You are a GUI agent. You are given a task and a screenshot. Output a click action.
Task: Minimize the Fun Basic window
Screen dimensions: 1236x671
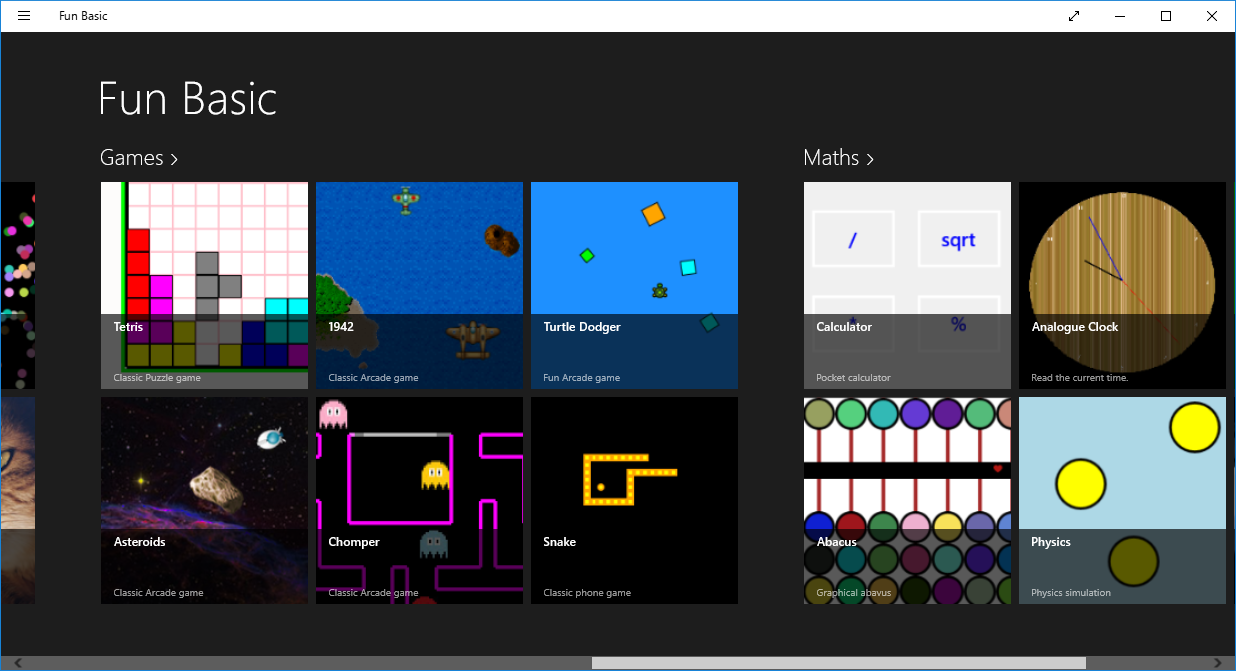(x=1120, y=16)
